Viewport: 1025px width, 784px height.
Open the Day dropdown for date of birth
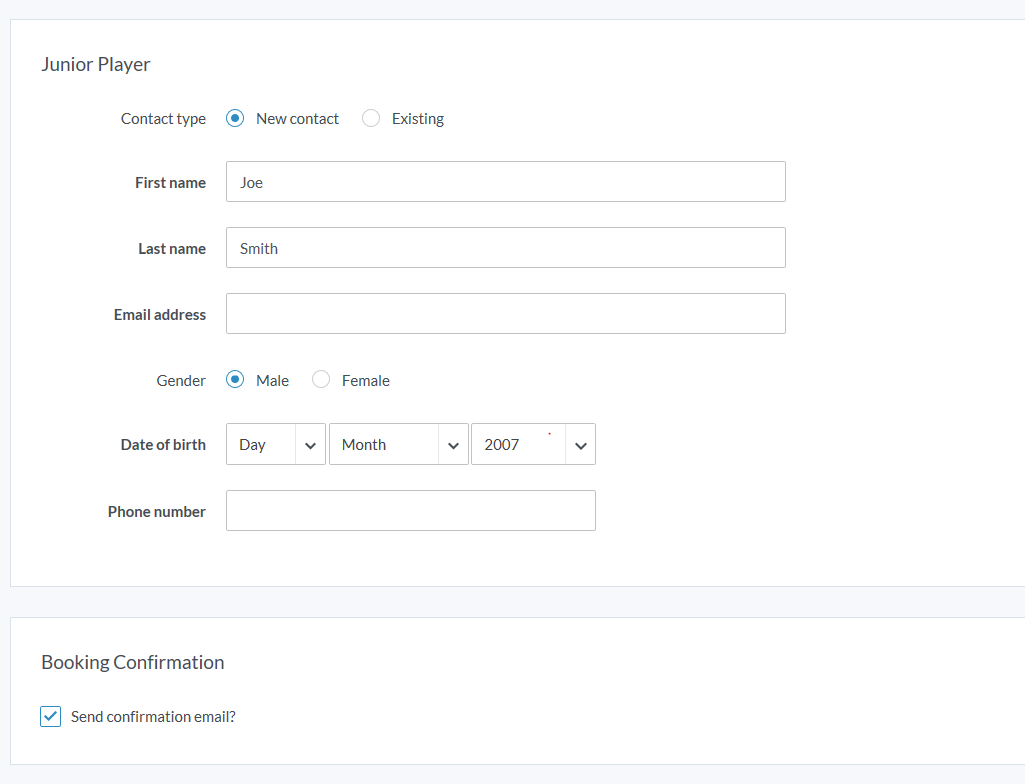coord(276,445)
